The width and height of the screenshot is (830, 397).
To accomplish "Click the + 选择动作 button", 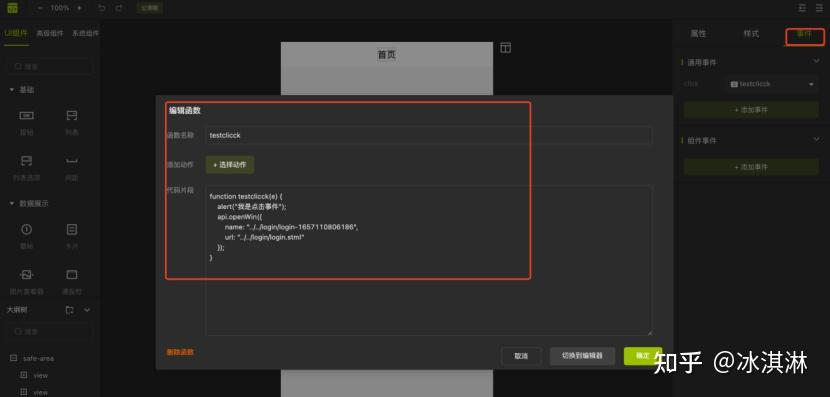I will pyautogui.click(x=230, y=165).
